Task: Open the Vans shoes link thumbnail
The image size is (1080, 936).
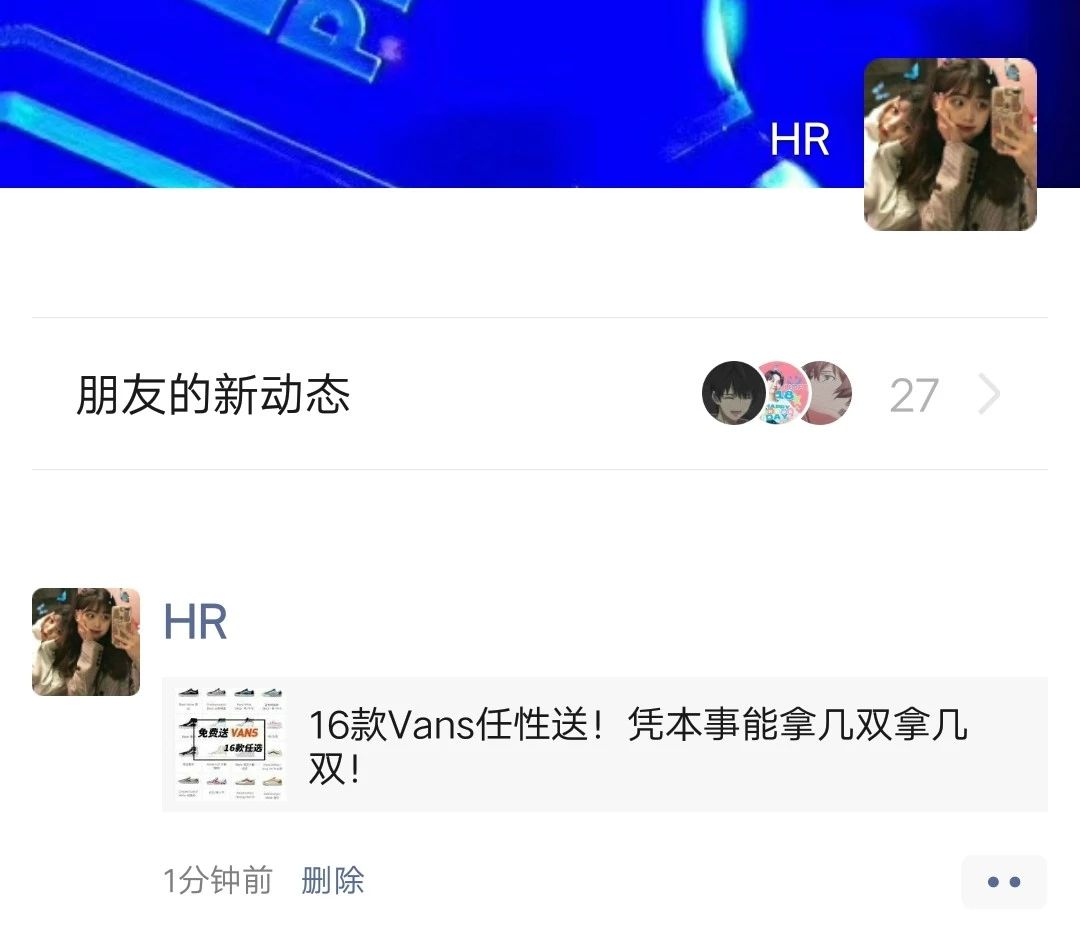Action: 230,744
